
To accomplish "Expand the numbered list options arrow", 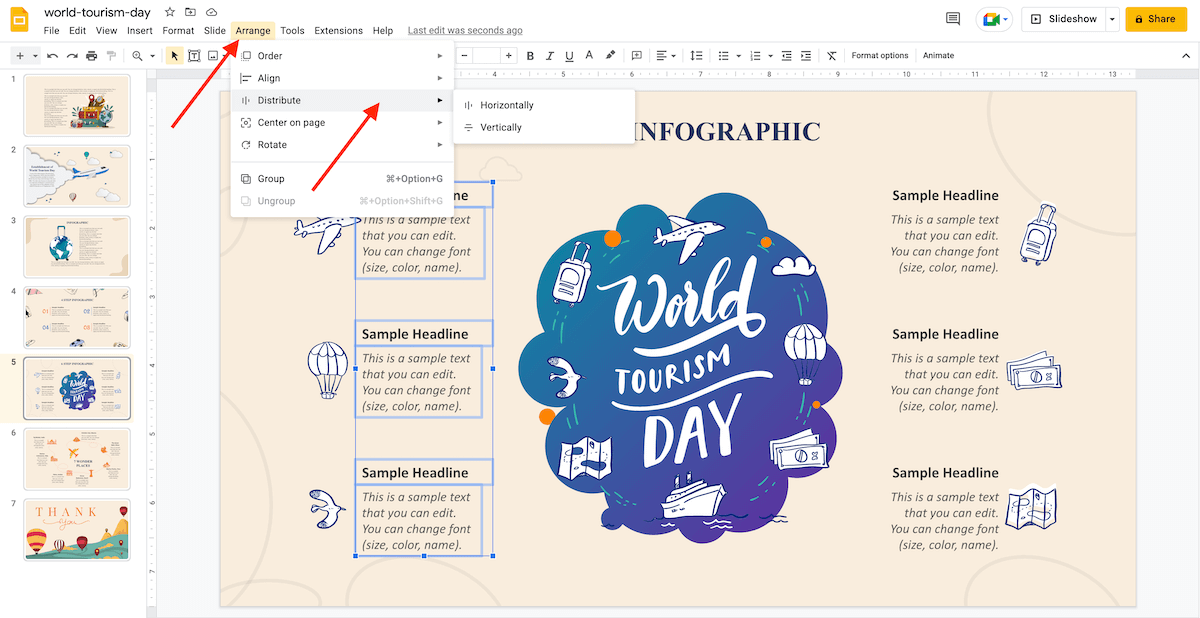I will click(x=769, y=56).
